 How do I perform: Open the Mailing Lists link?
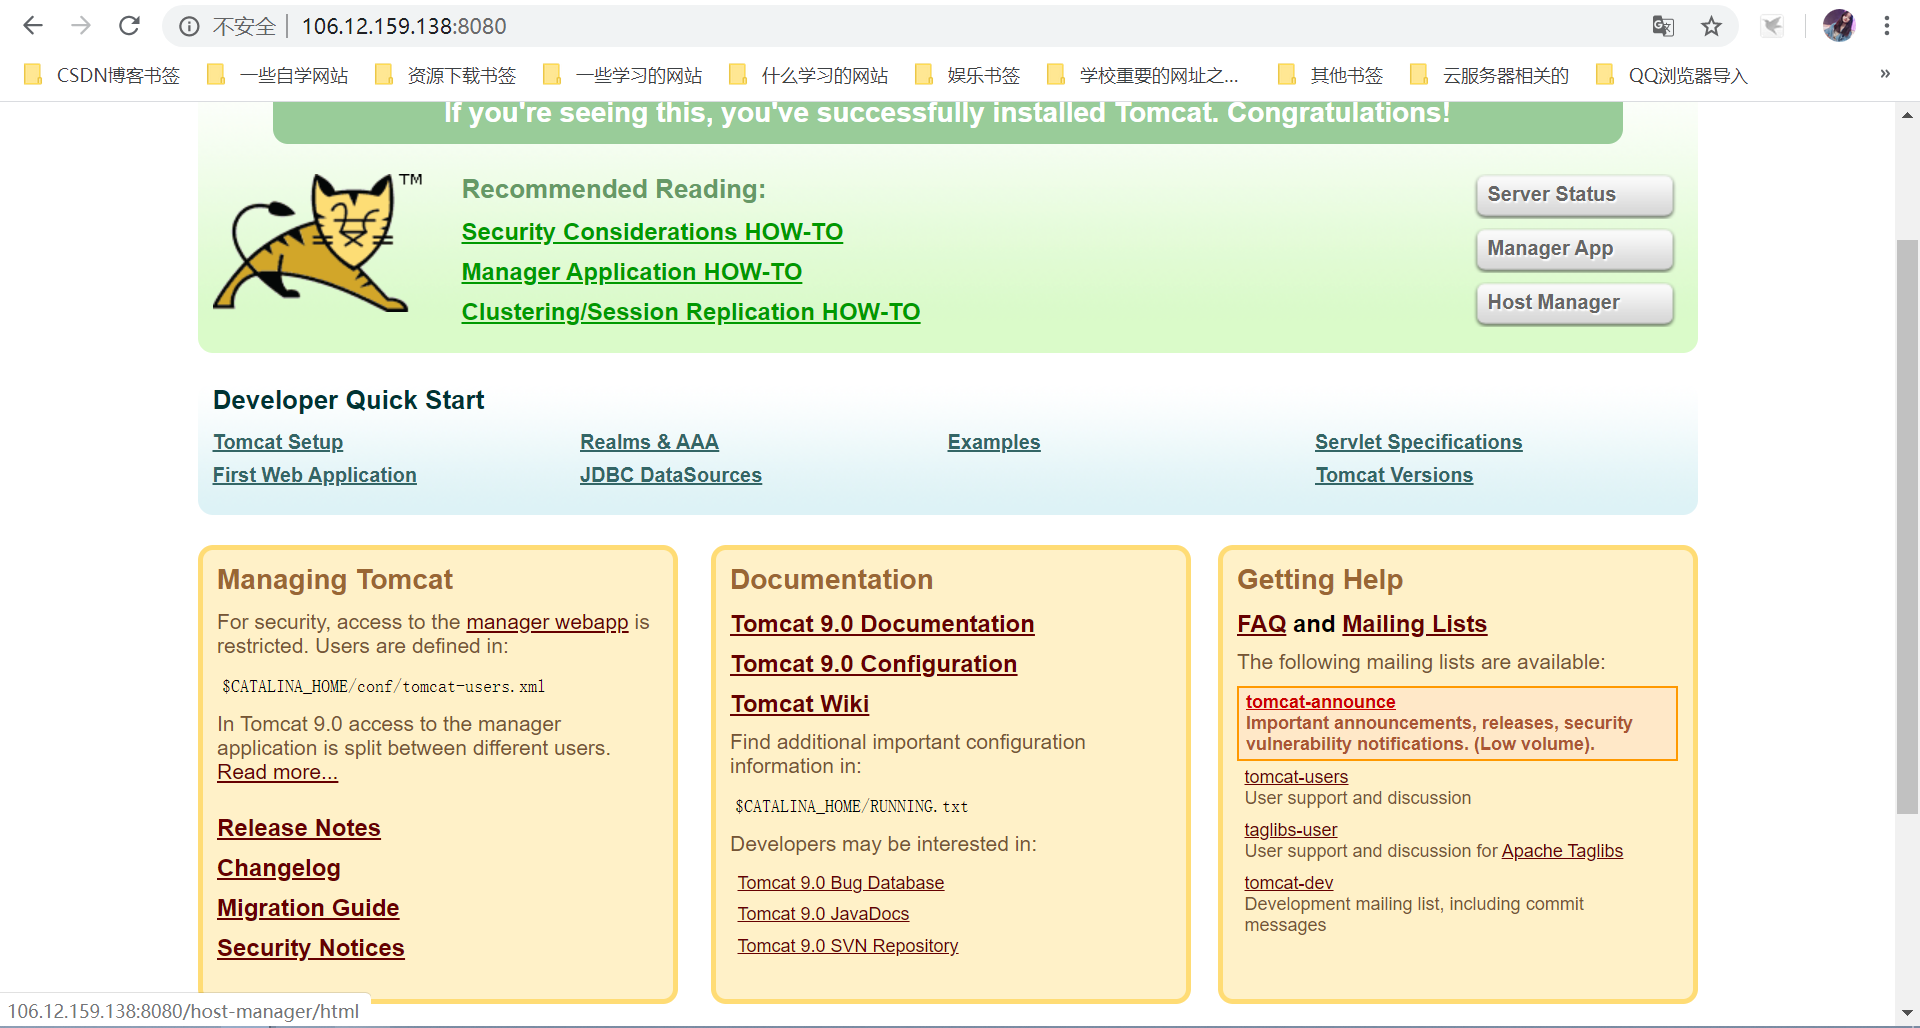coord(1414,624)
